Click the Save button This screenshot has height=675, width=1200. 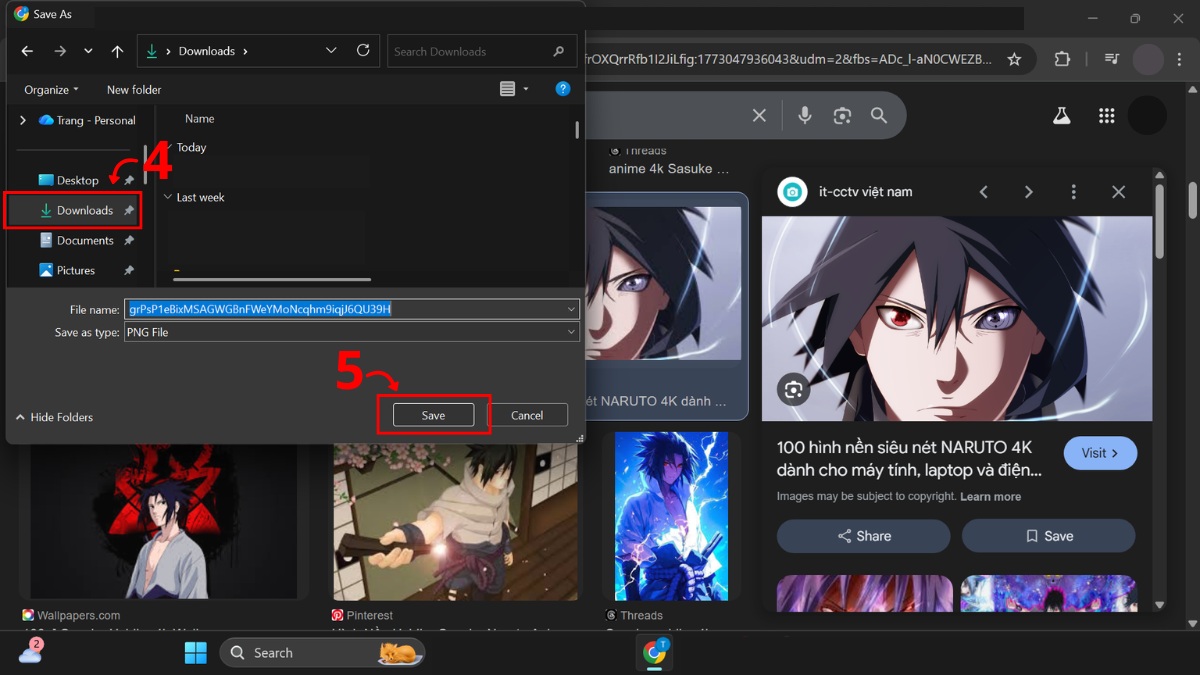click(432, 414)
